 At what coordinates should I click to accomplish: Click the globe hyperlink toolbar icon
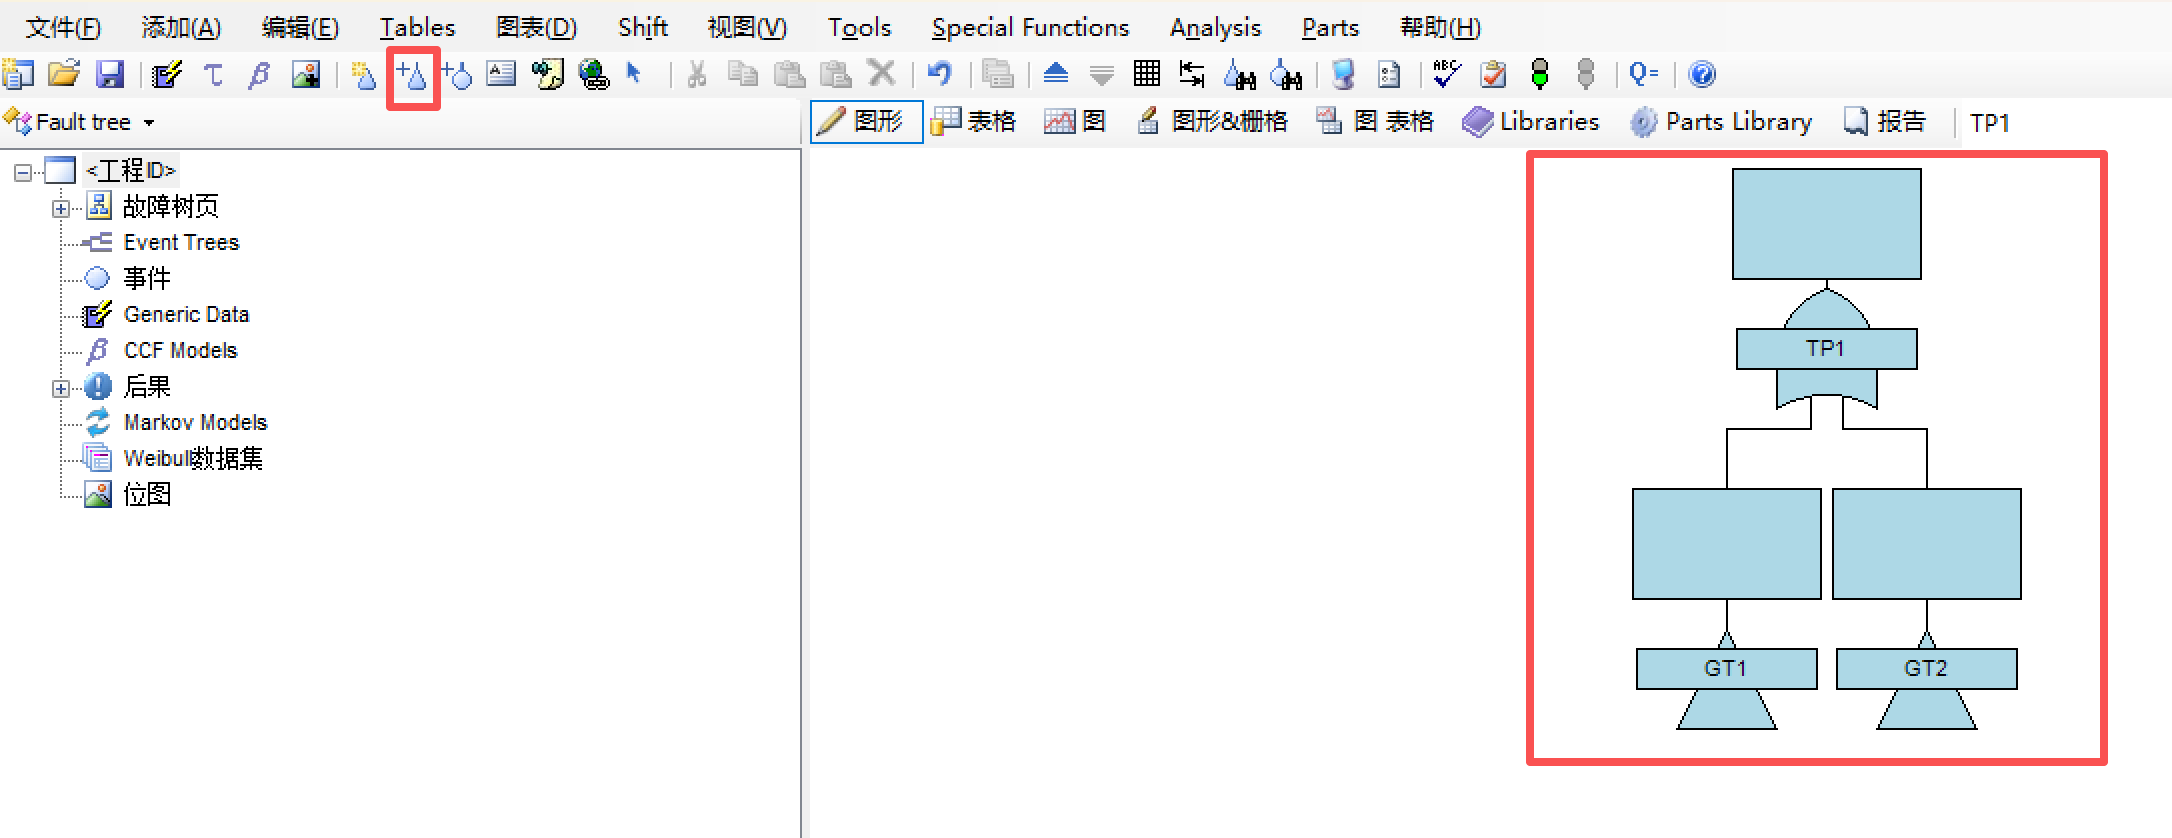593,74
